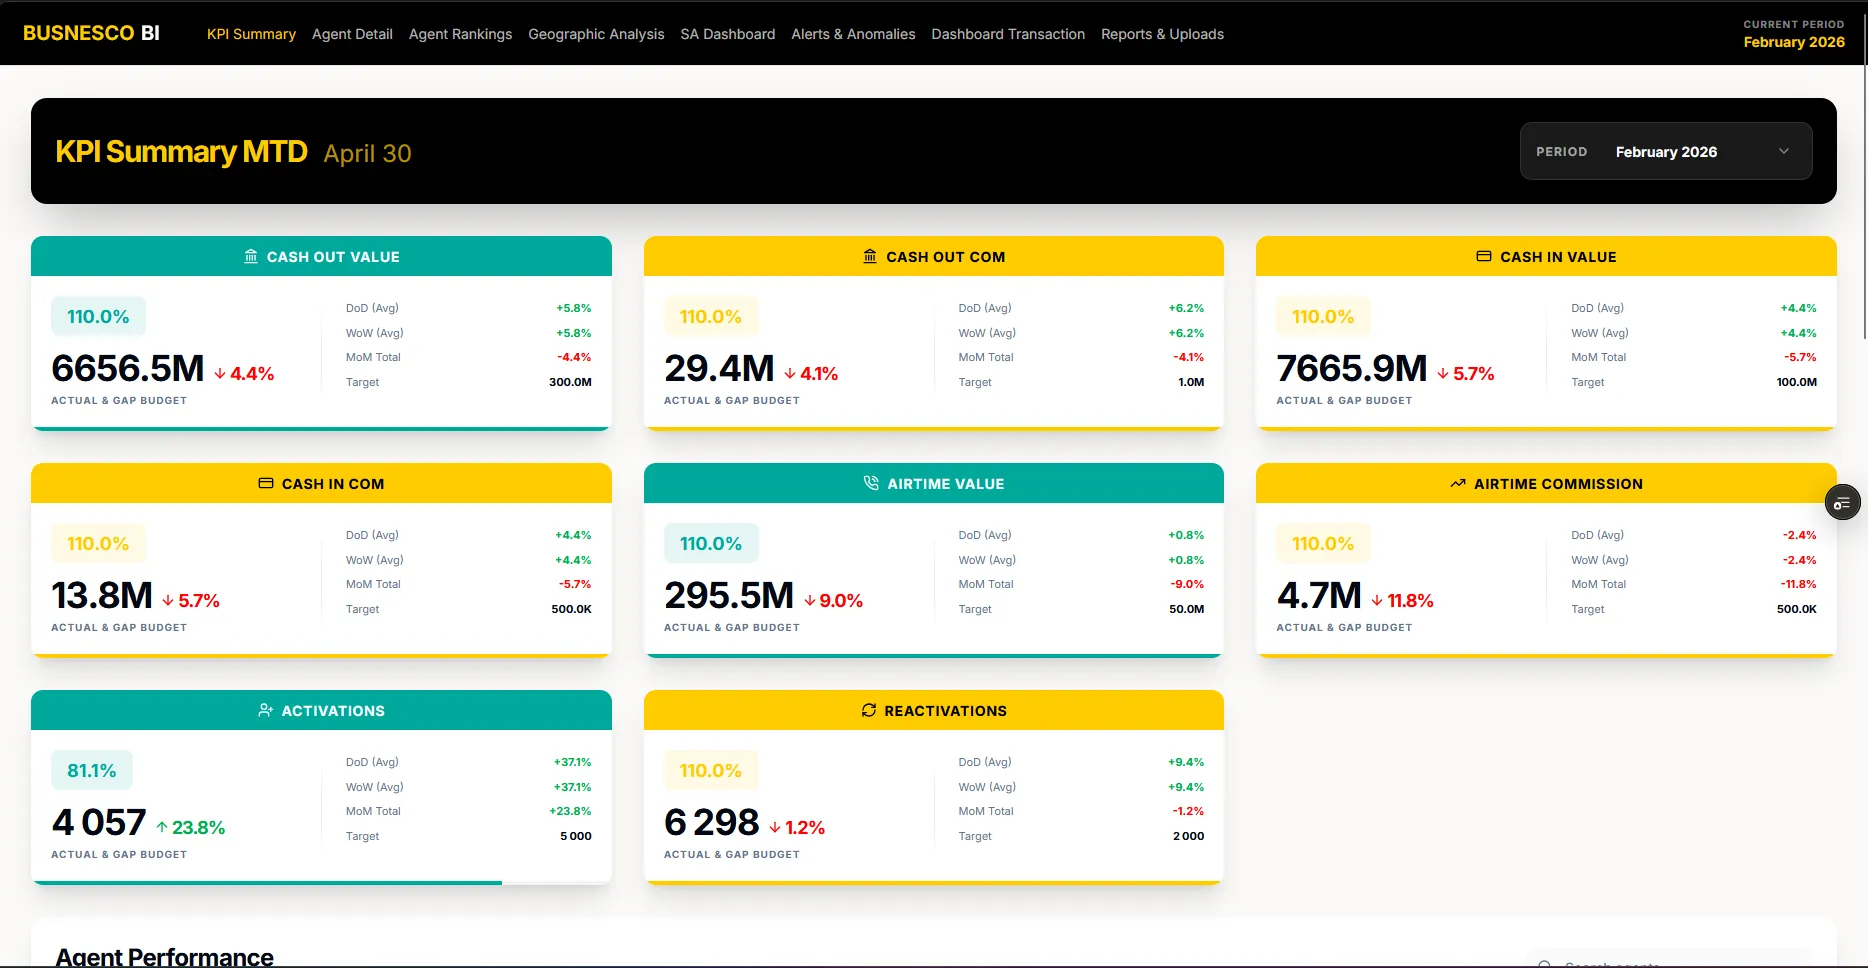The width and height of the screenshot is (1868, 968).
Task: Click the chevron in the Period selector
Action: 1784,152
